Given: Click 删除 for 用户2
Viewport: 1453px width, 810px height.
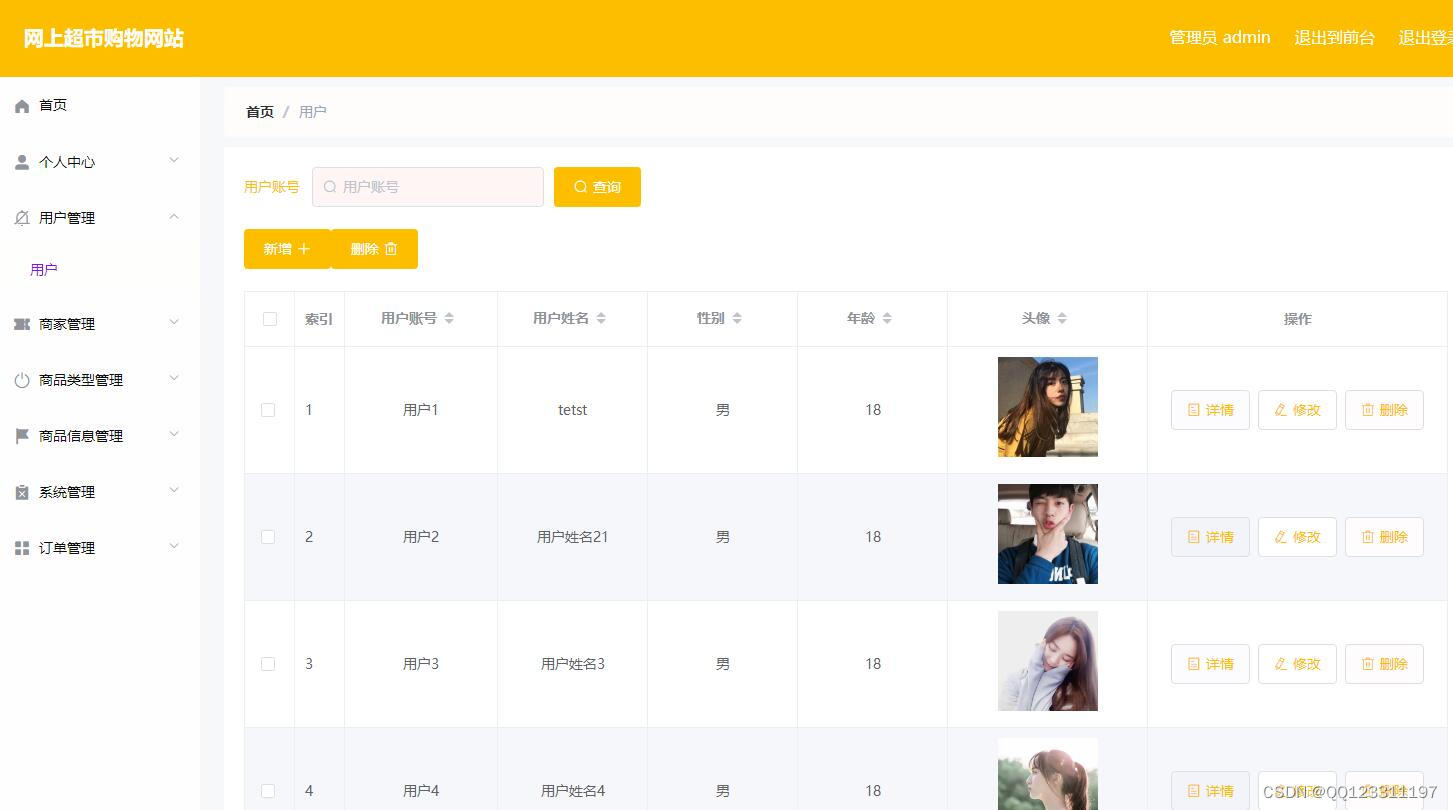Looking at the screenshot, I should pos(1384,537).
